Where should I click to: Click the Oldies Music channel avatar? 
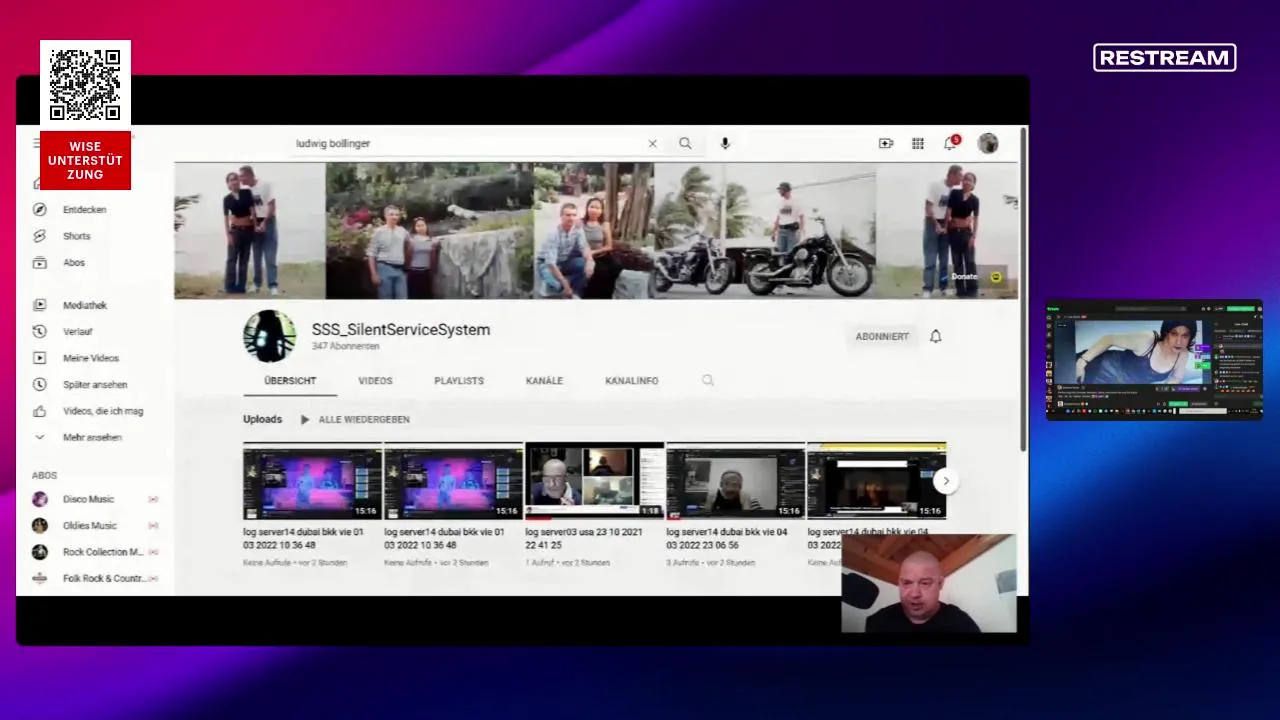click(x=40, y=526)
